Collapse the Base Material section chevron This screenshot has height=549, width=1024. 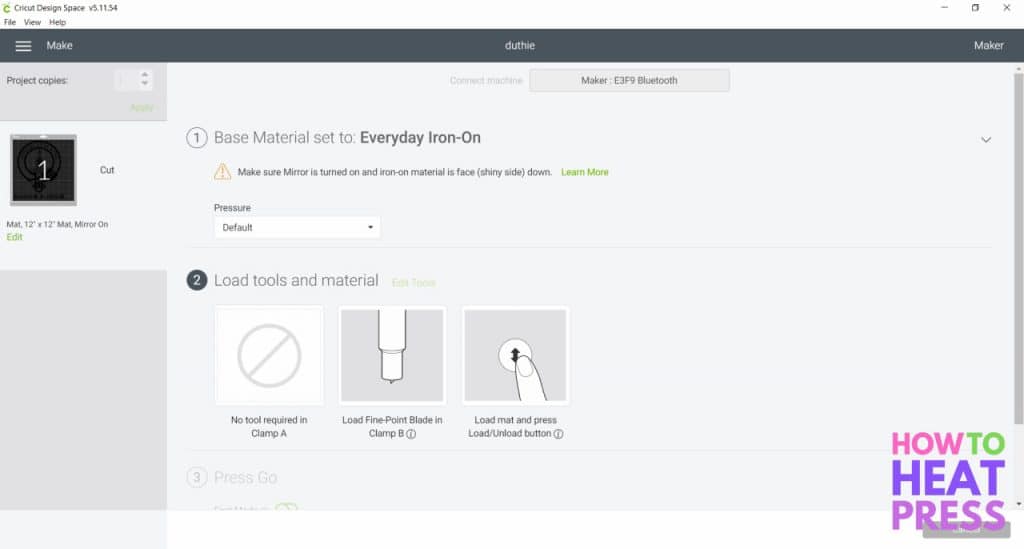click(x=986, y=139)
